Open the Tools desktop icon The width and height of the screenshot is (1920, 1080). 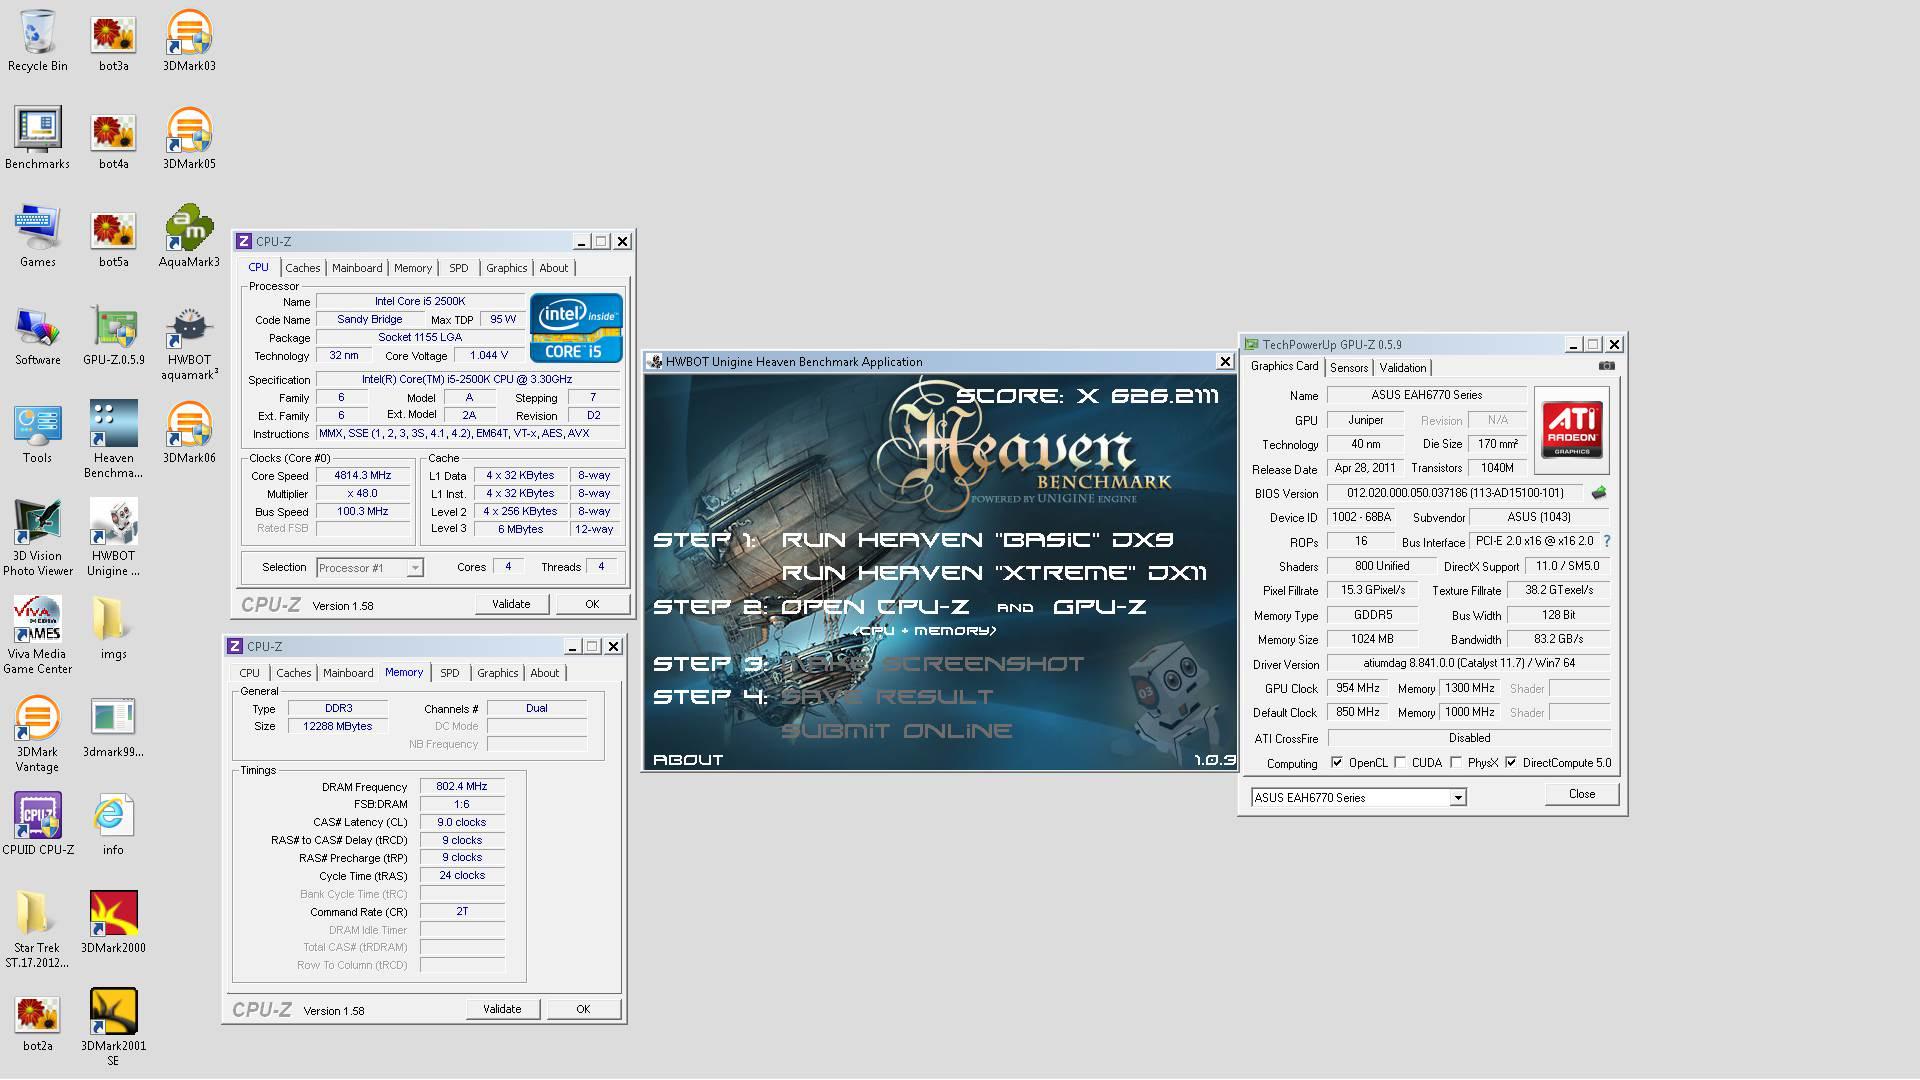pos(38,433)
